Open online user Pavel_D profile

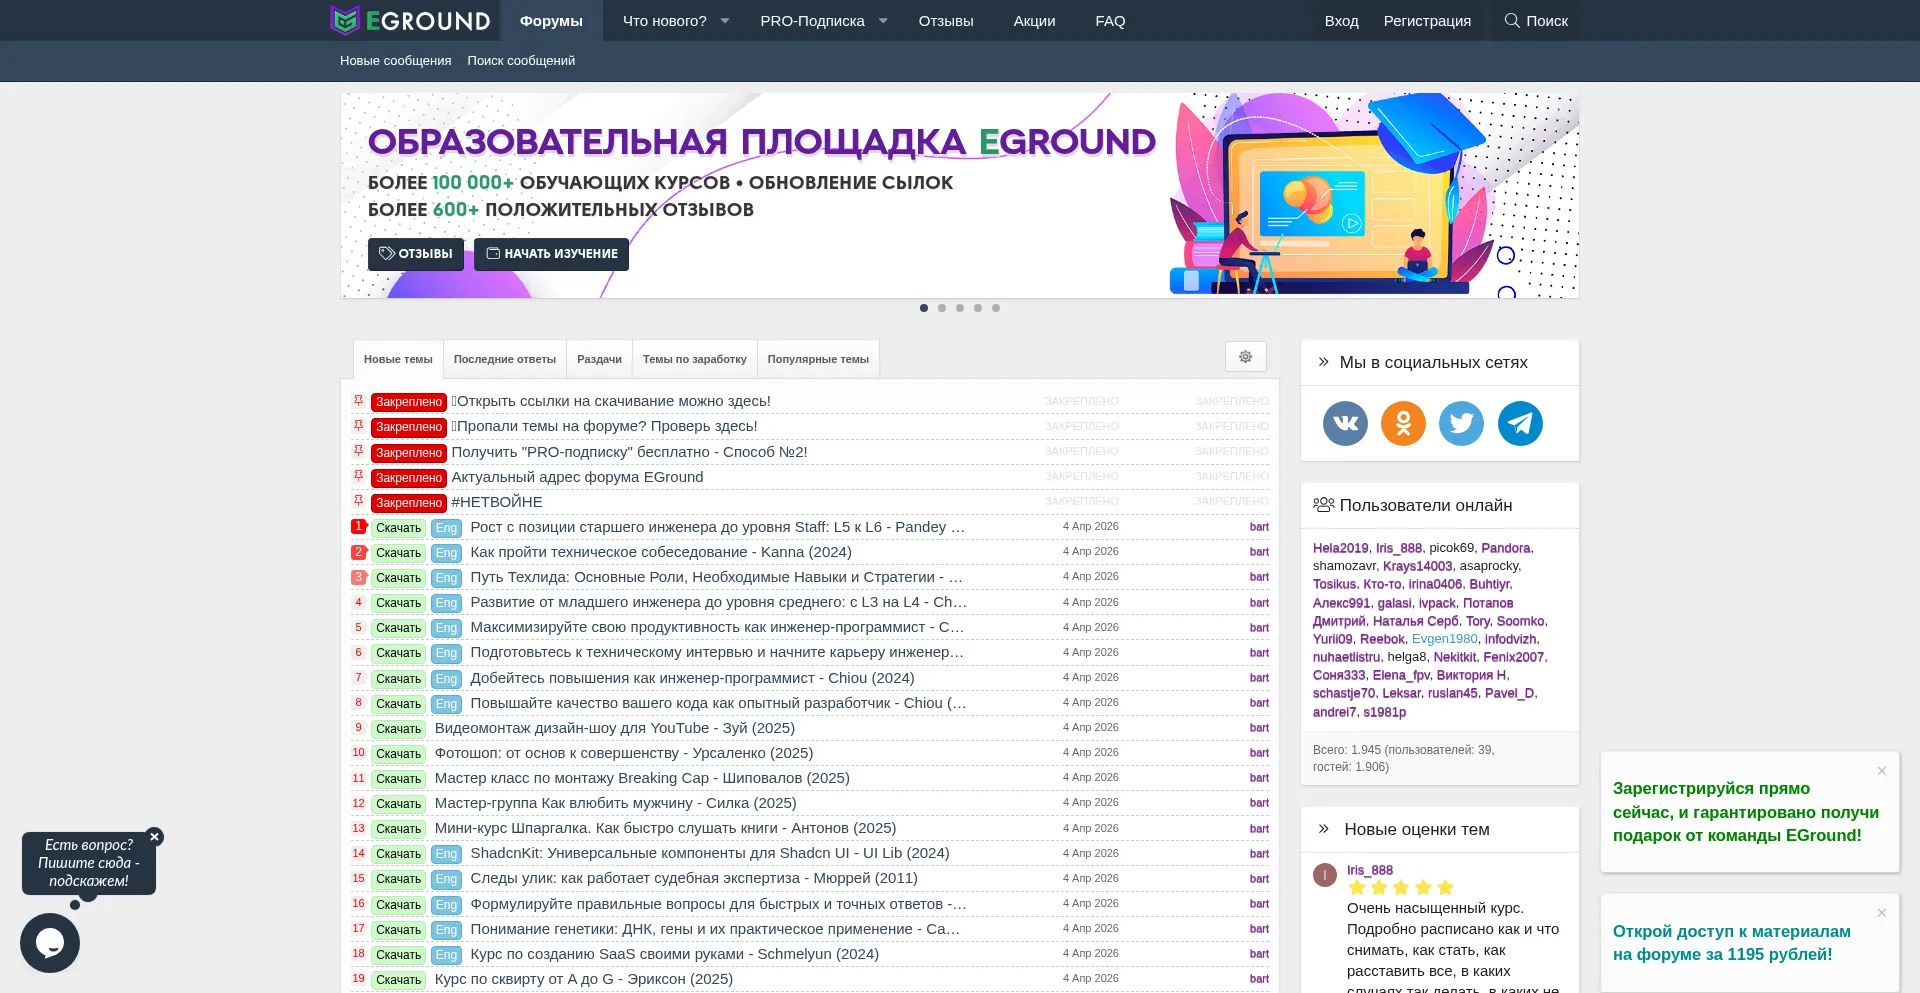(x=1510, y=693)
